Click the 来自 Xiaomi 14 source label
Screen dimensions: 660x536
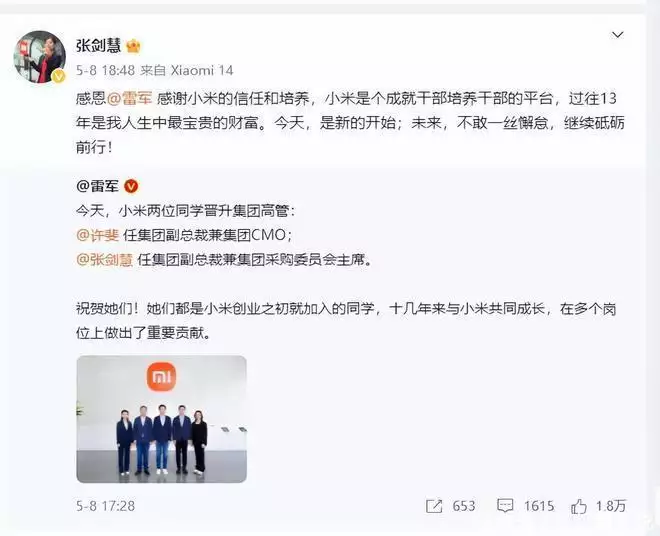[x=187, y=70]
